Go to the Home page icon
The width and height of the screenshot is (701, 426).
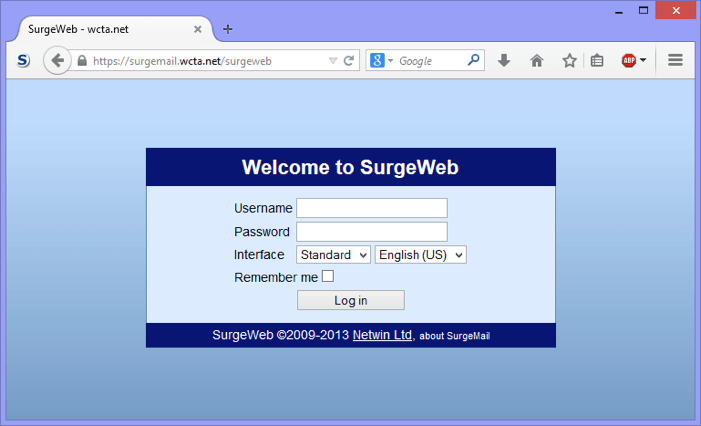coord(536,60)
